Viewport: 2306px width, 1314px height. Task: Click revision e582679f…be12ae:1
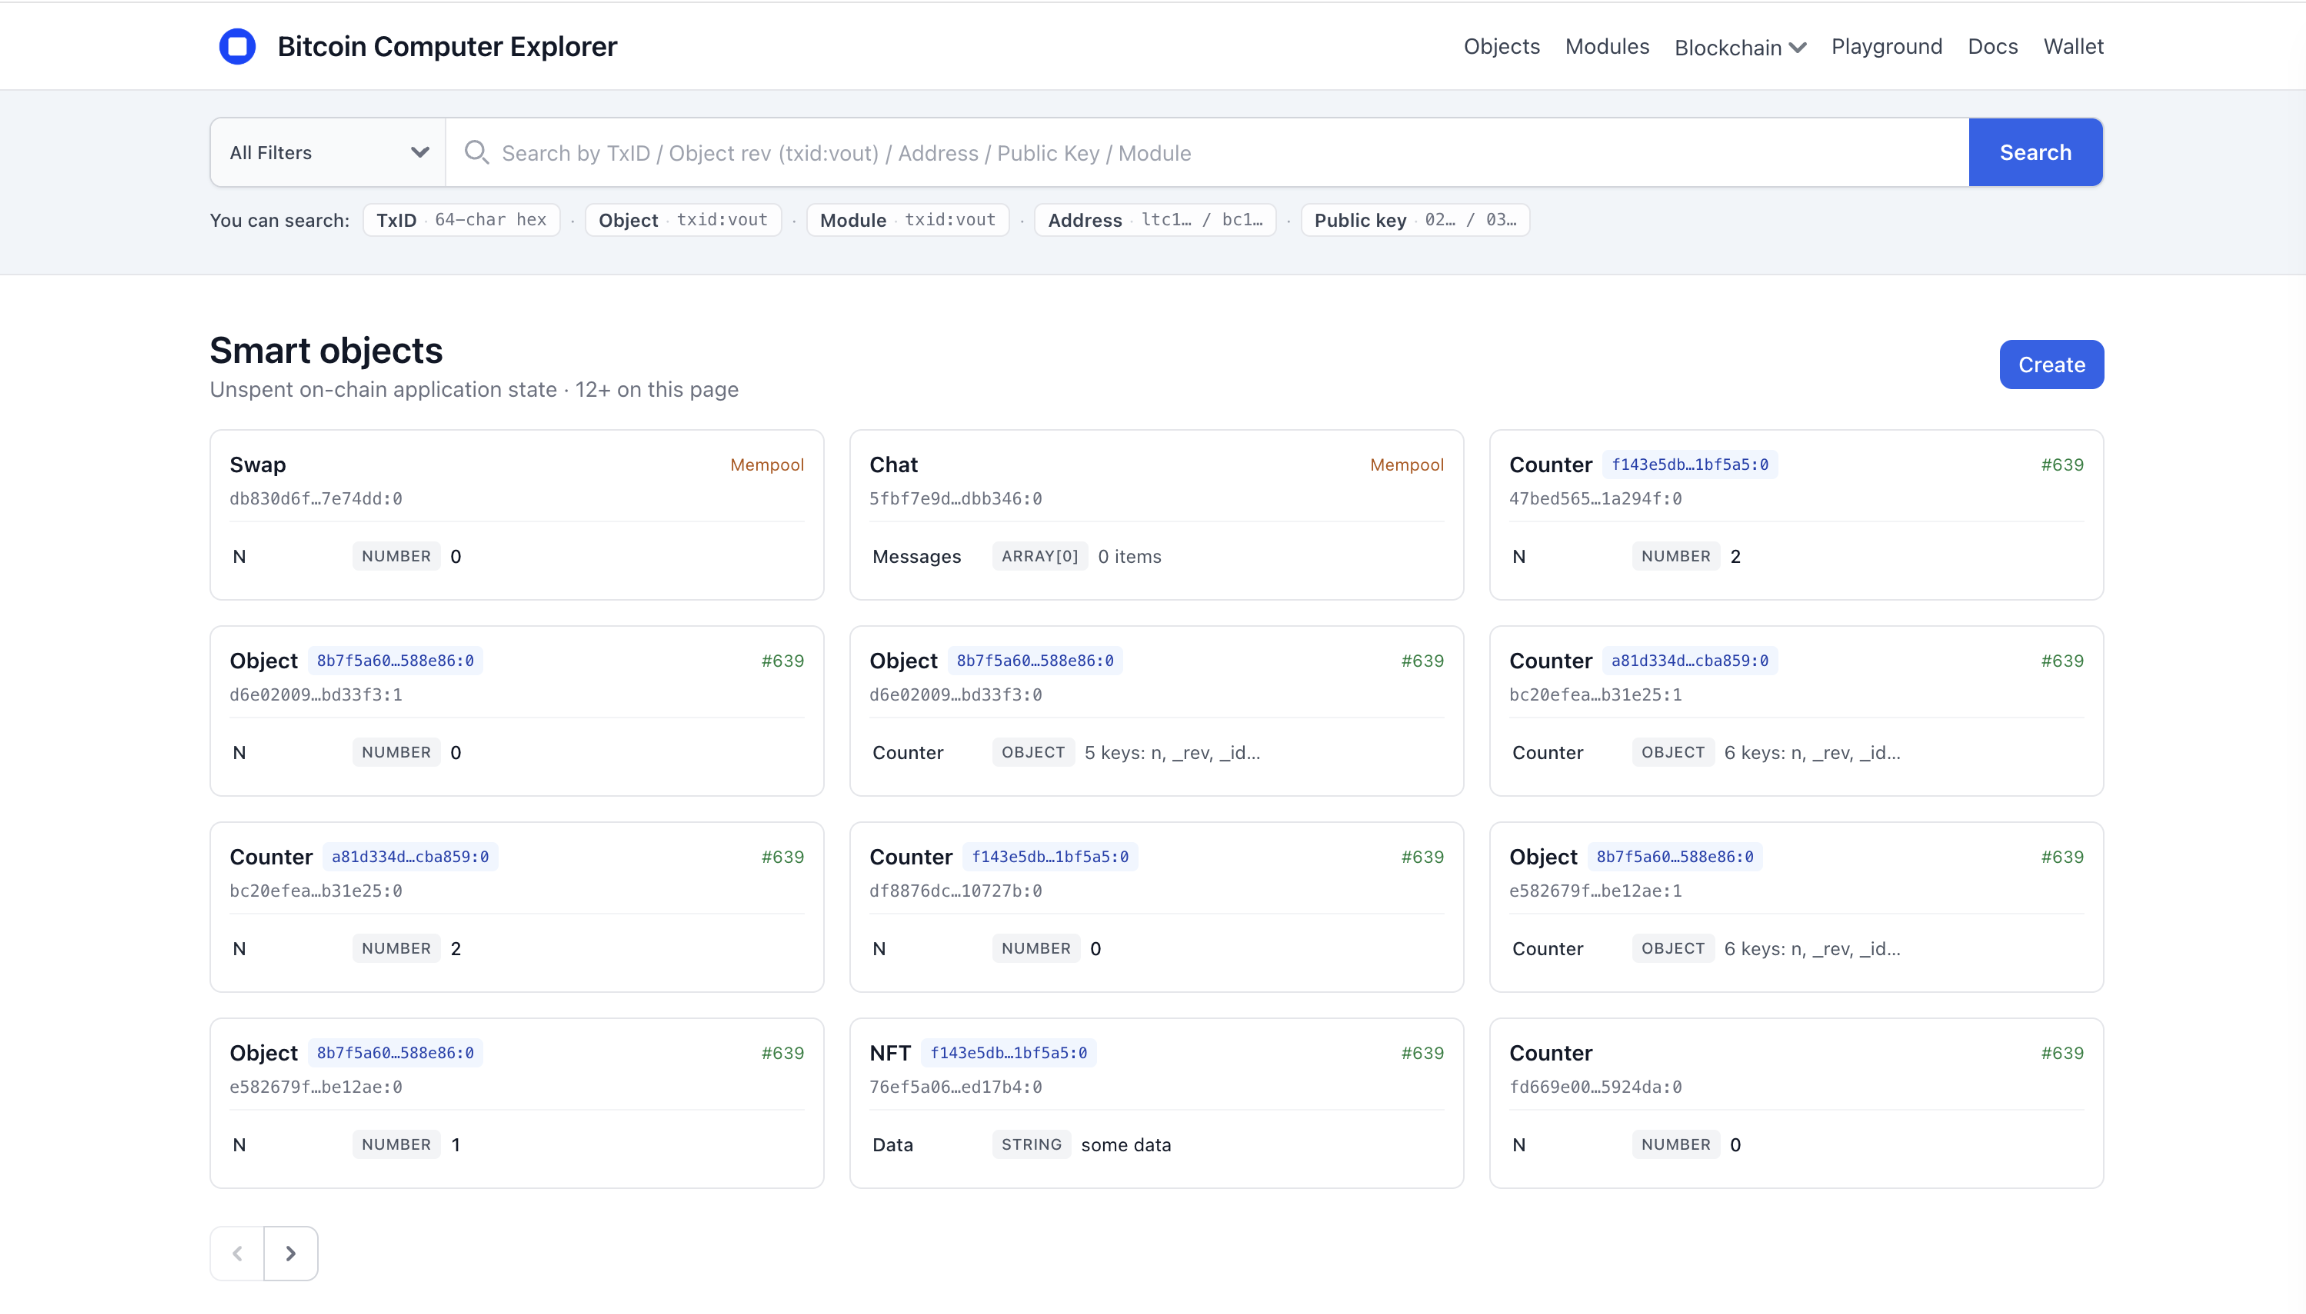1595,891
